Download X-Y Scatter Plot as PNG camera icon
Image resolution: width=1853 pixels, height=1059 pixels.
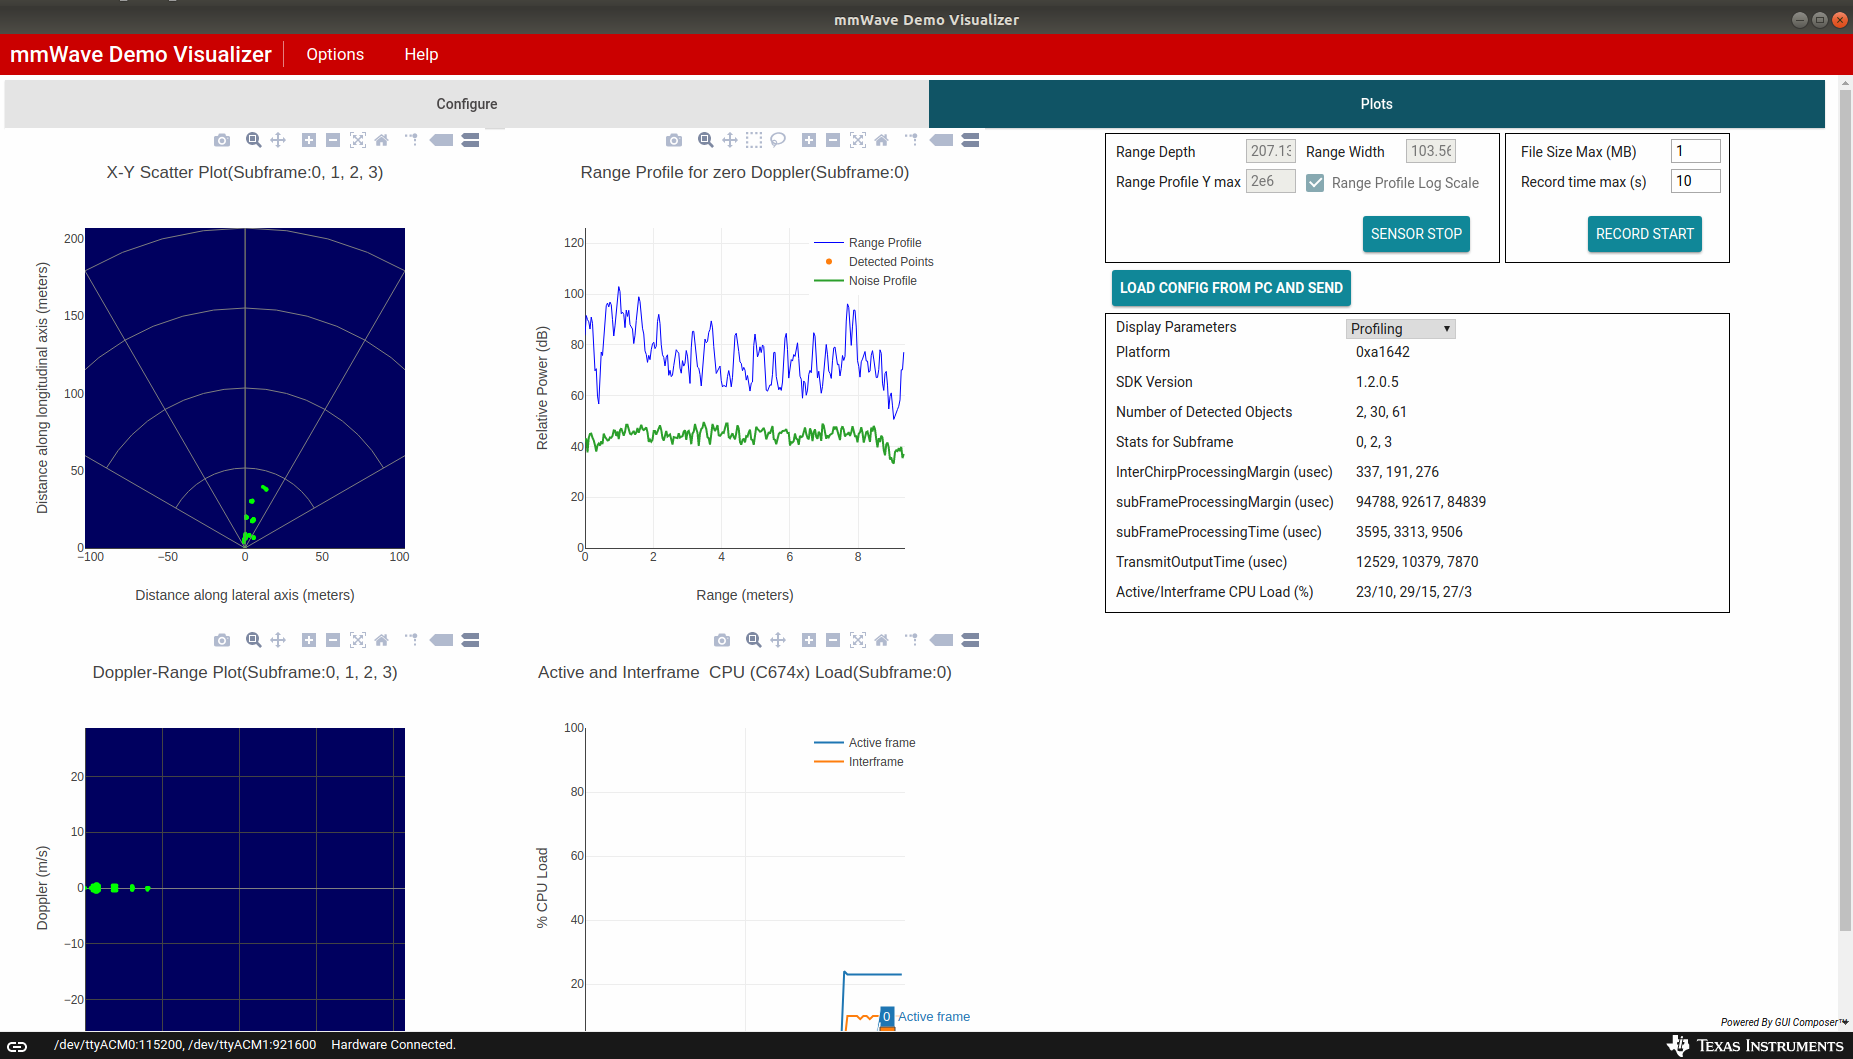tap(222, 140)
